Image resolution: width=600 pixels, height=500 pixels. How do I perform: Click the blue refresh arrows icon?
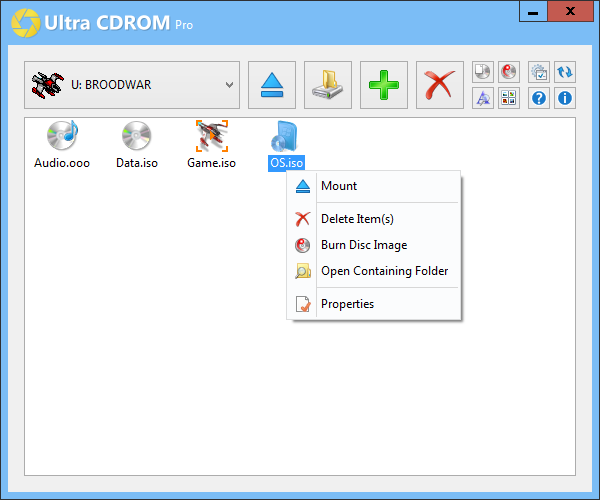565,72
